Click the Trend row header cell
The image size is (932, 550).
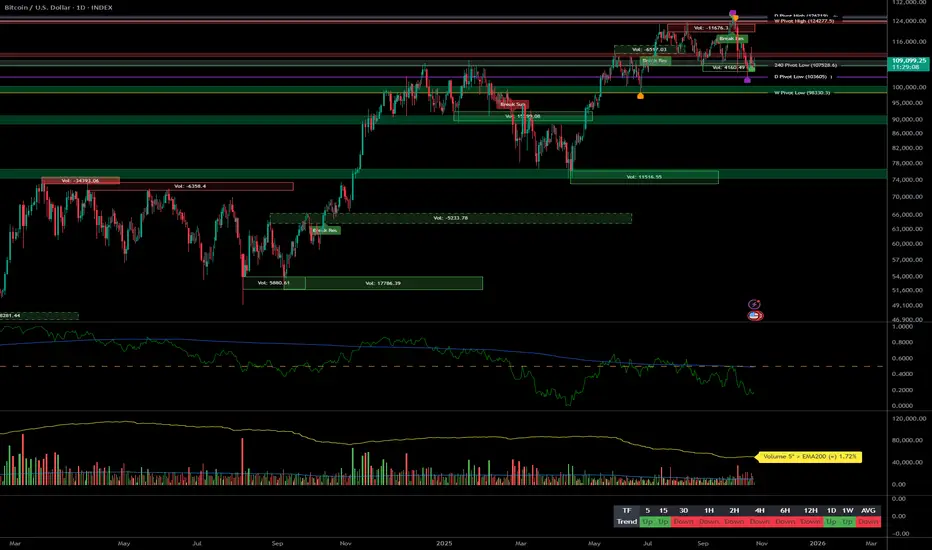tap(626, 521)
